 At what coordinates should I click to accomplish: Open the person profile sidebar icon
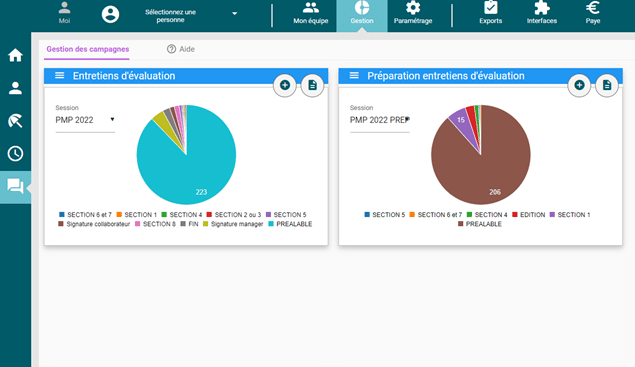click(15, 88)
